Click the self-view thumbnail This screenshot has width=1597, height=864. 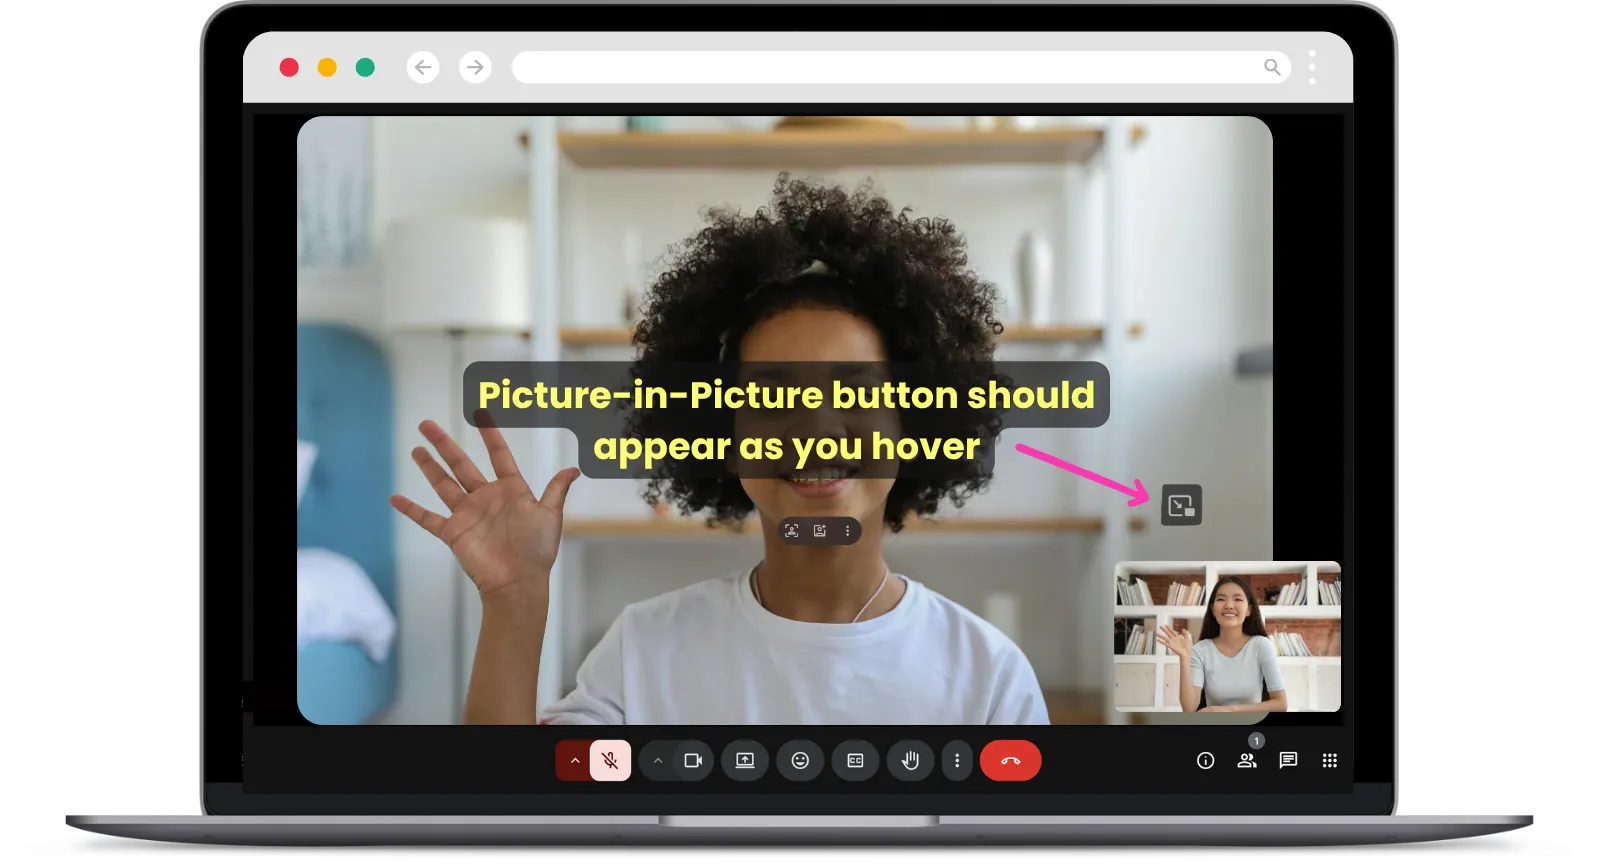(1227, 637)
